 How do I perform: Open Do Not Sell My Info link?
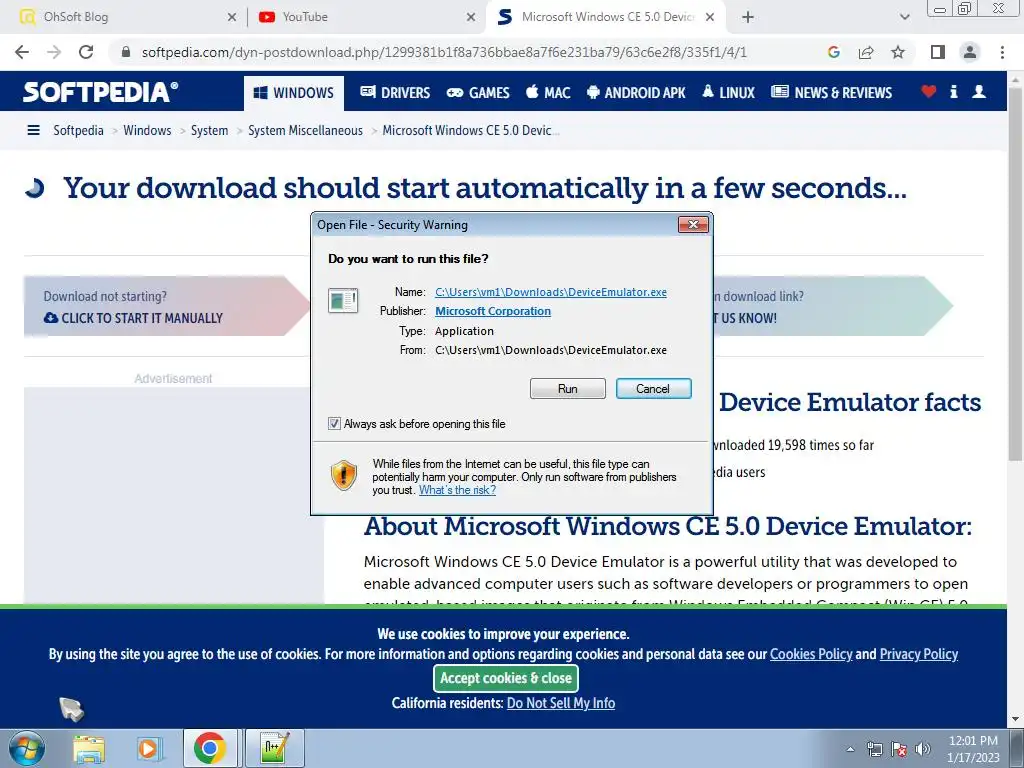[561, 703]
